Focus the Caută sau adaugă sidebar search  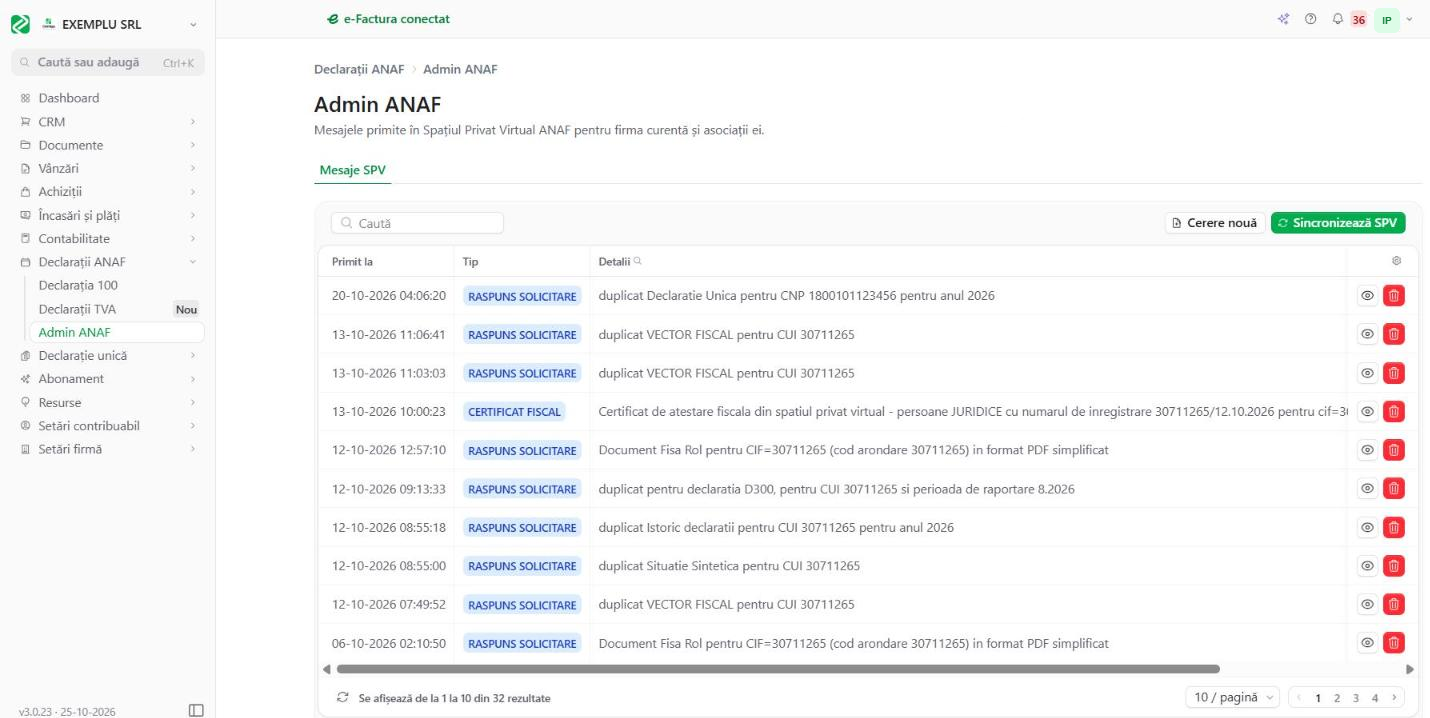[x=107, y=62]
